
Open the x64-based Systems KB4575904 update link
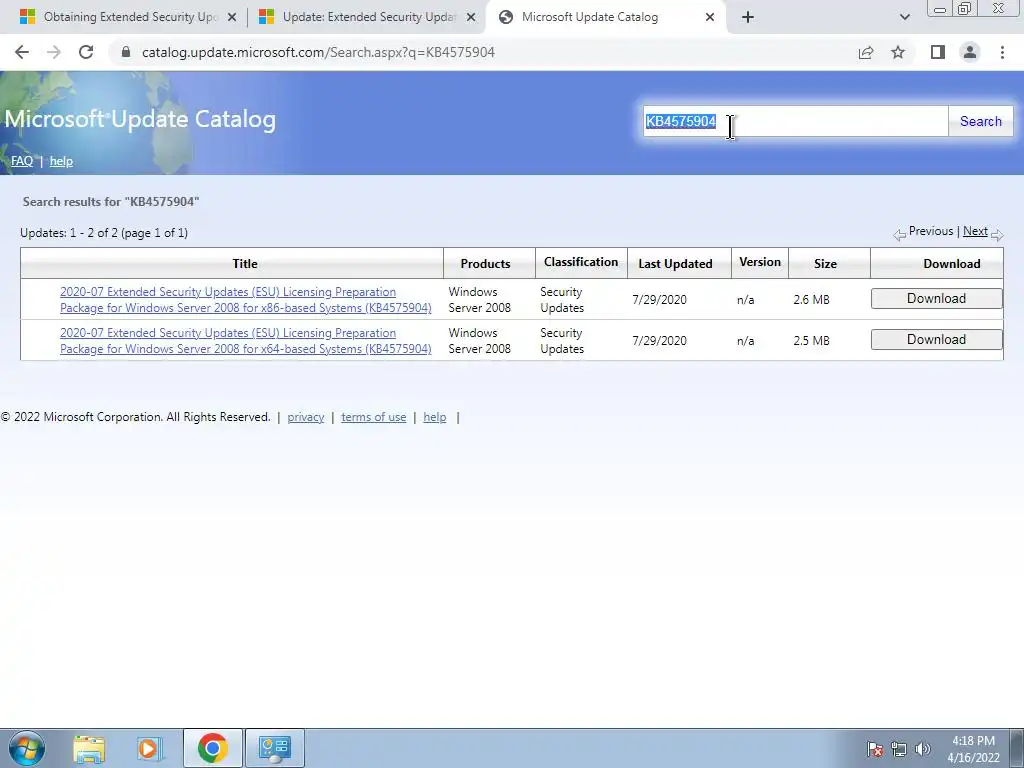(246, 341)
